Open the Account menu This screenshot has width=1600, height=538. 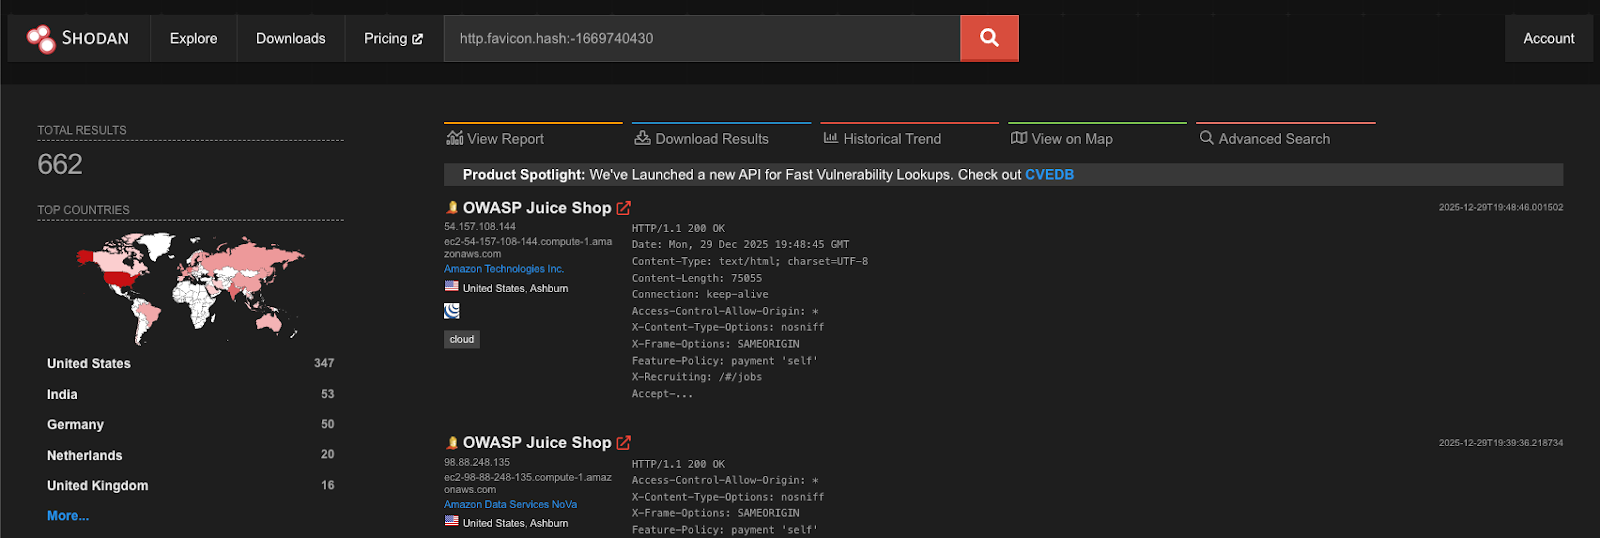(1548, 38)
